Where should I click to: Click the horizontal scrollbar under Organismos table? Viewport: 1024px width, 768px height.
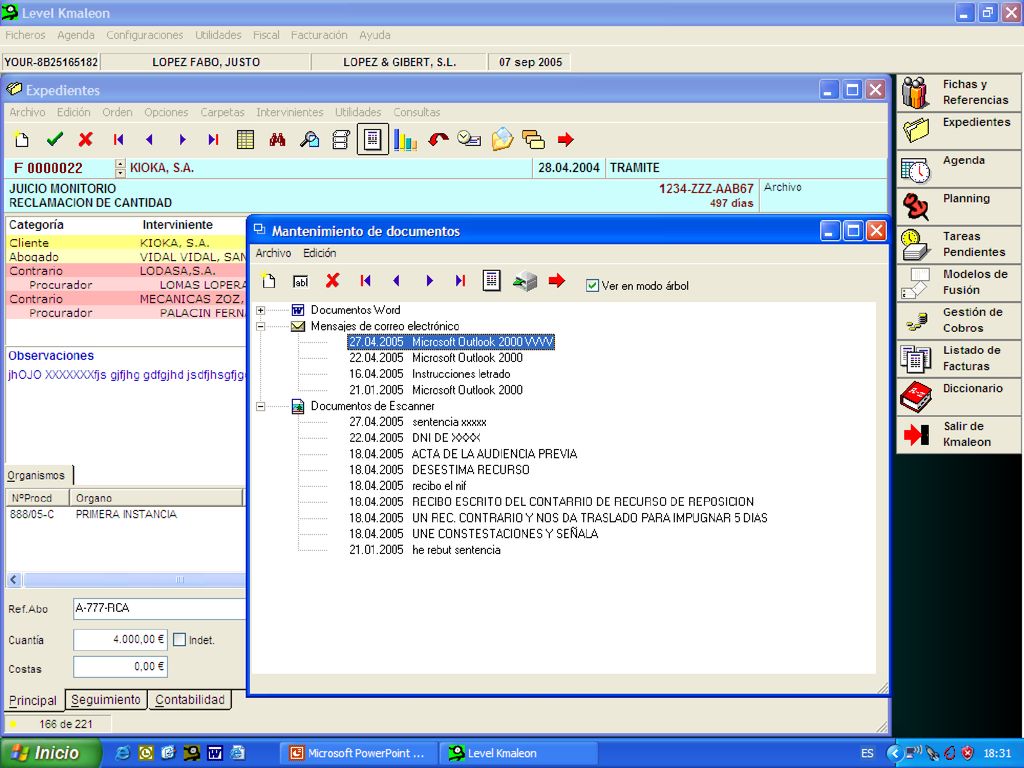125,579
